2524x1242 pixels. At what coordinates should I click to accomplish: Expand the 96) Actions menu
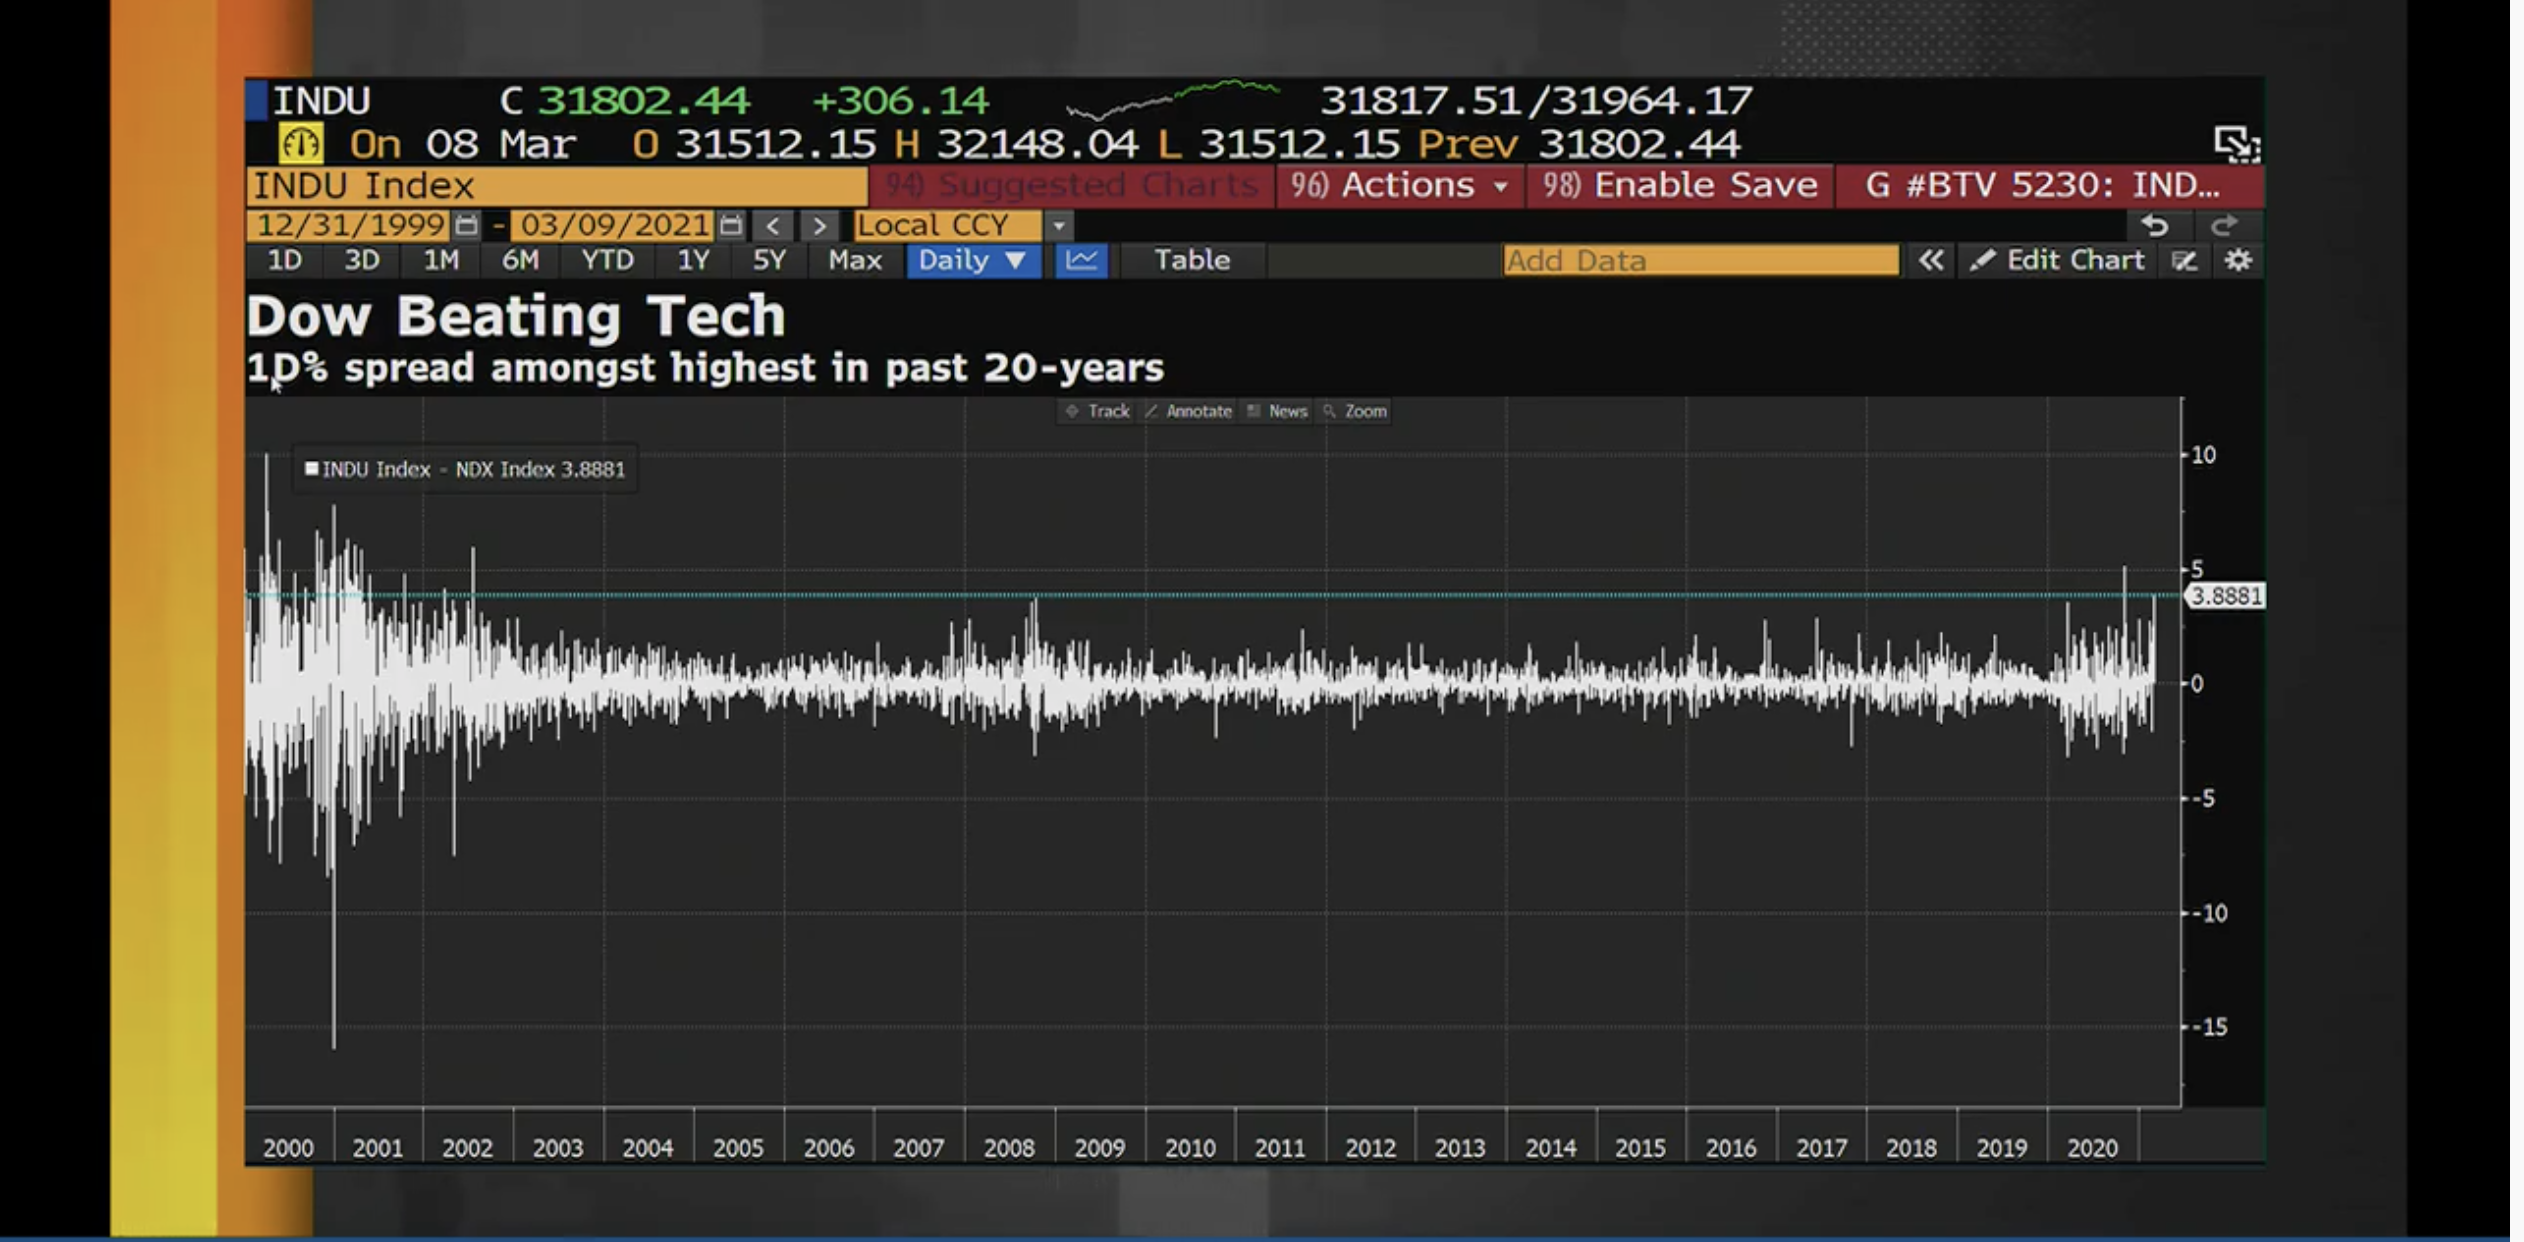pyautogui.click(x=1399, y=186)
